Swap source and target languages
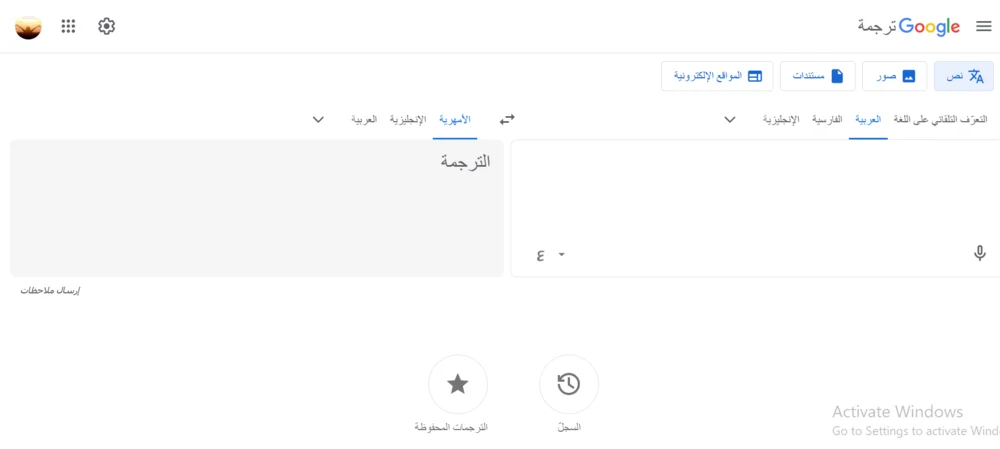The image size is (1000, 449). pyautogui.click(x=507, y=119)
